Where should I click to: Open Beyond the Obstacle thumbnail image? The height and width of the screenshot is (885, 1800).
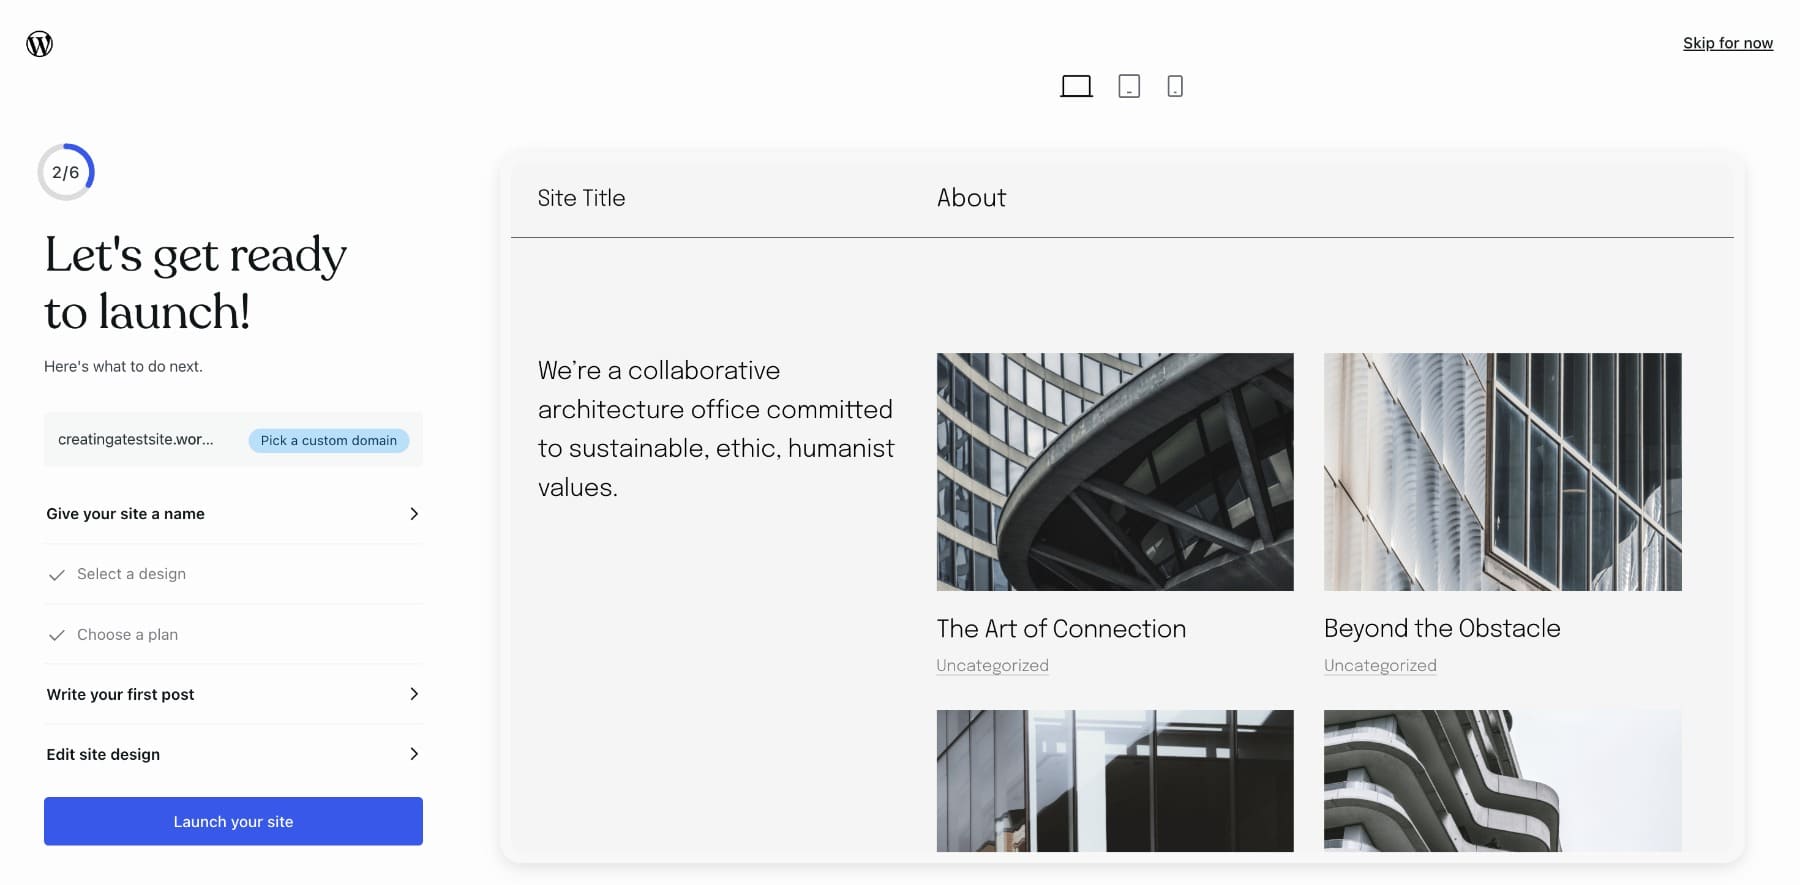tap(1503, 472)
